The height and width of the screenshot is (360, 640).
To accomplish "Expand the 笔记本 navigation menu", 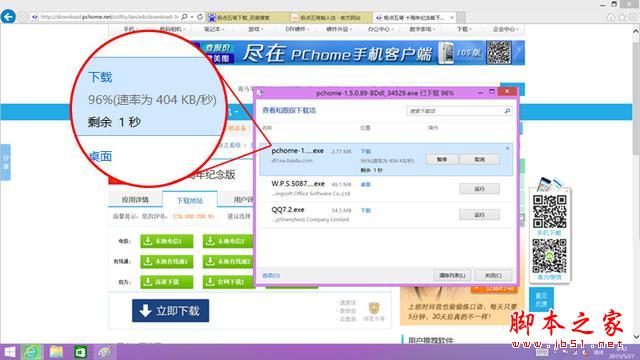I will tap(213, 29).
